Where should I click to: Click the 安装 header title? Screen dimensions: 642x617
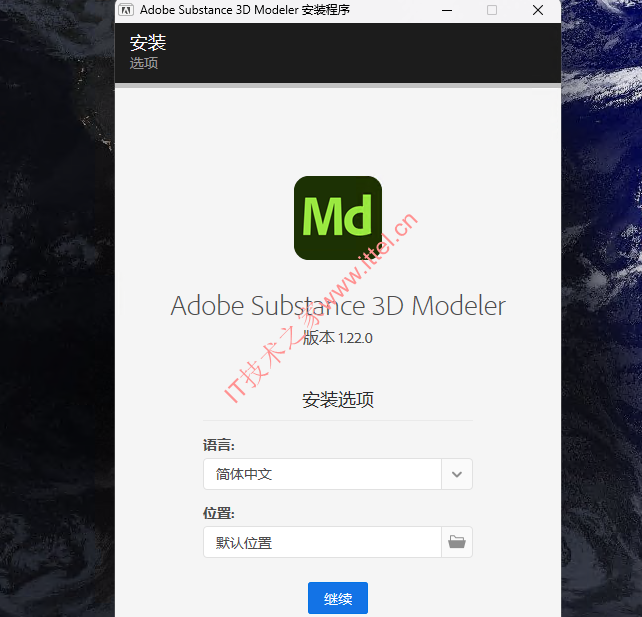(148, 43)
